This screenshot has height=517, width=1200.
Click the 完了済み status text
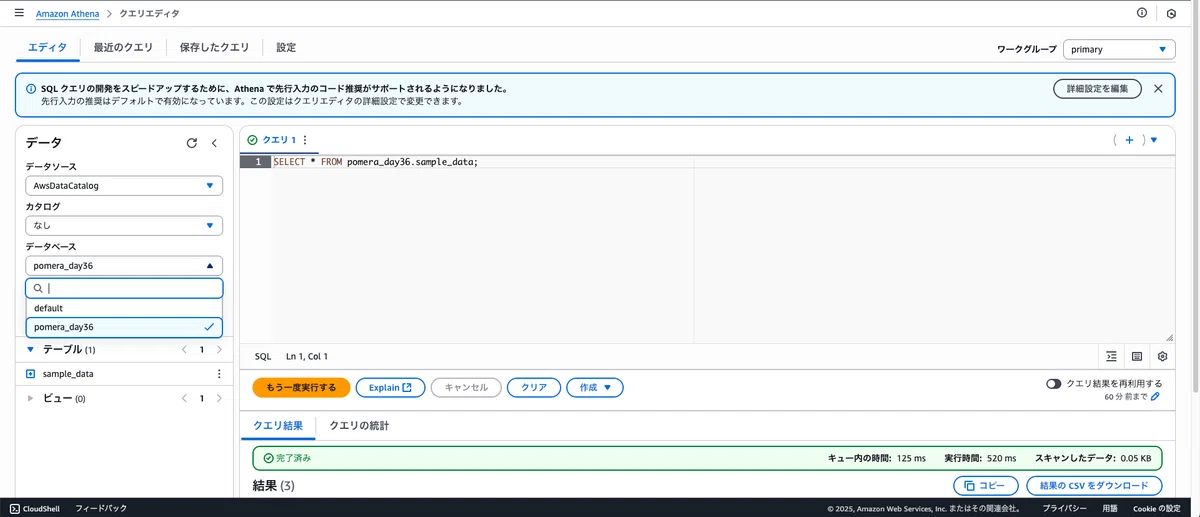pos(293,458)
